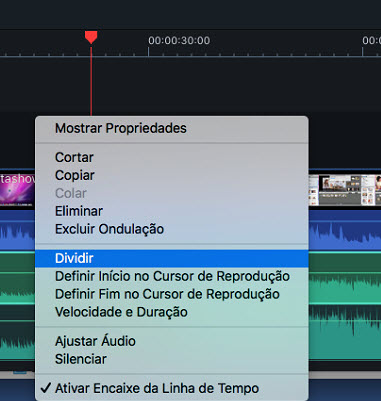Image resolution: width=381 pixels, height=401 pixels.
Task: Open Velocidade e Duração option
Action: (172, 312)
